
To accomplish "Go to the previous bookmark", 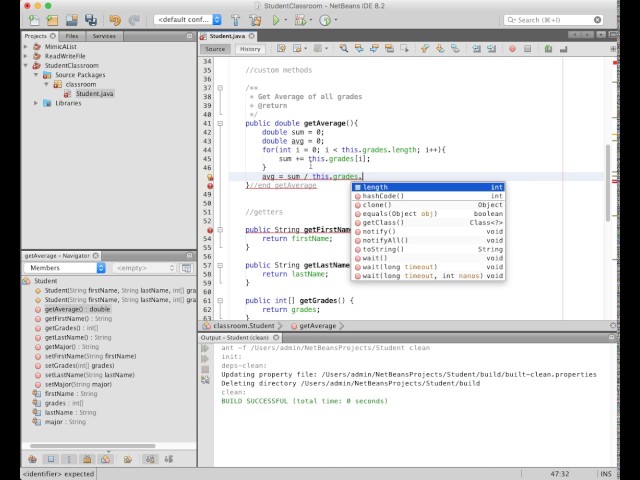I will (x=425, y=49).
